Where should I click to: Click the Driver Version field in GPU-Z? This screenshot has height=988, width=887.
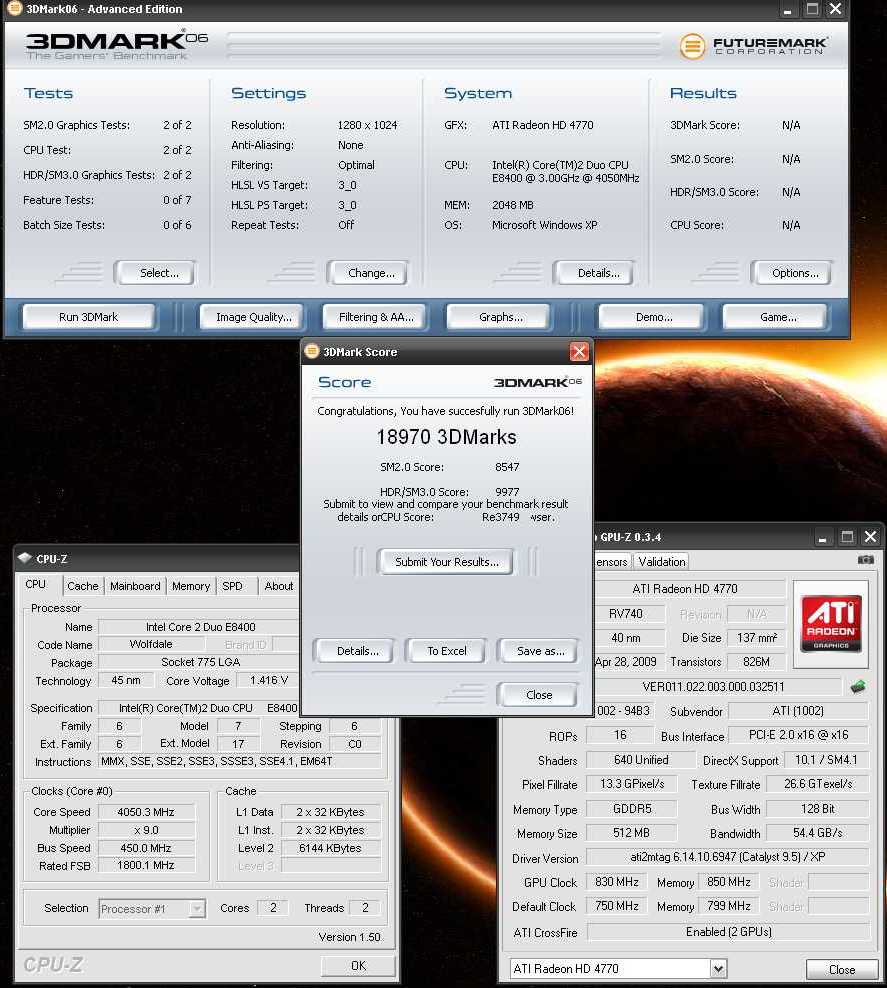728,857
